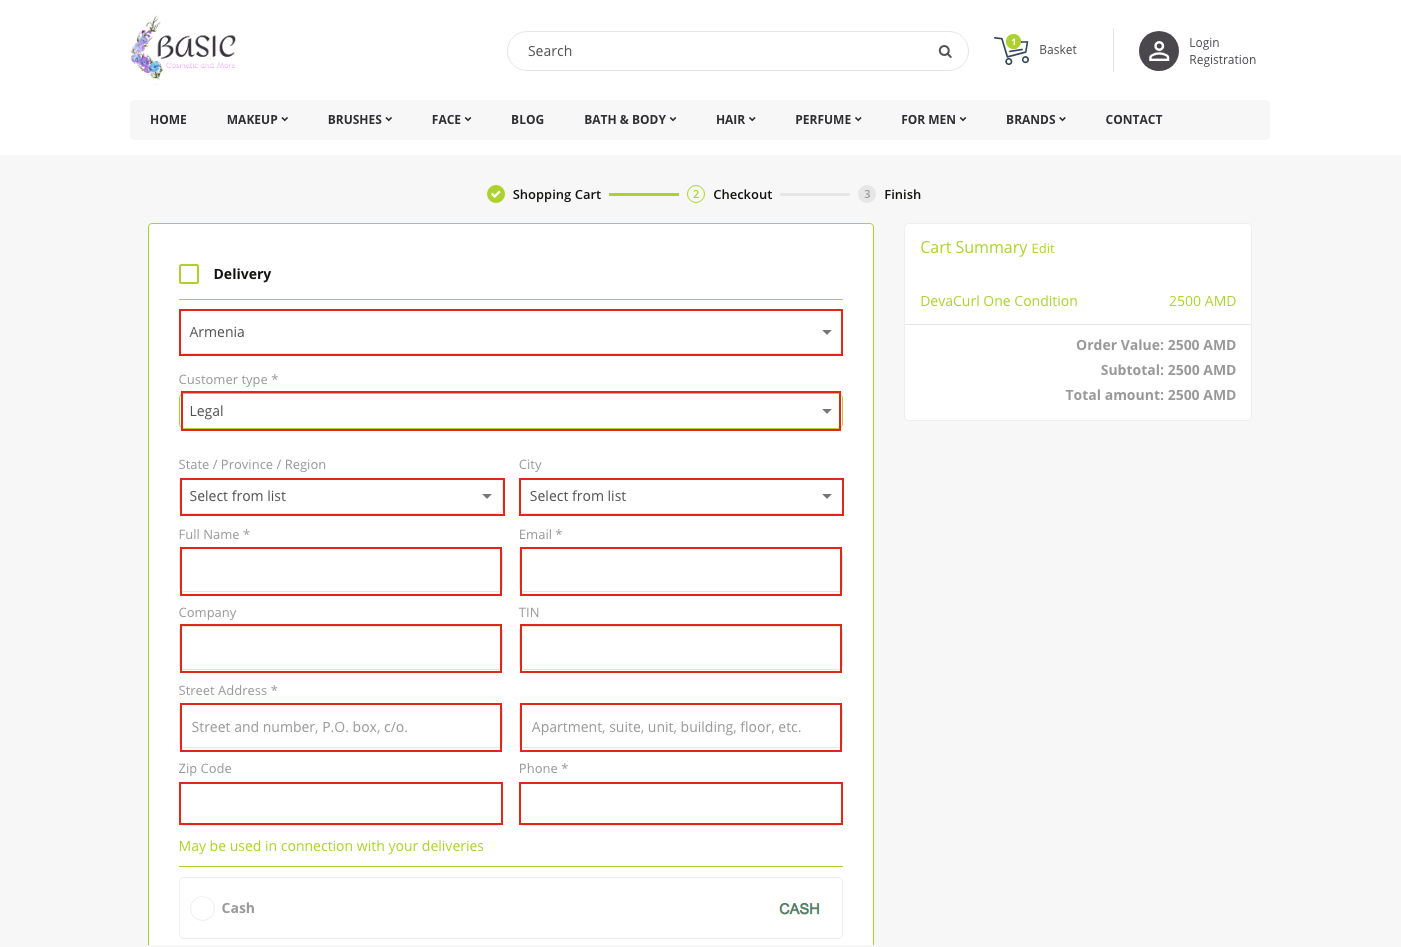The image size is (1401, 947).
Task: Click the Finish step label
Action: (902, 195)
